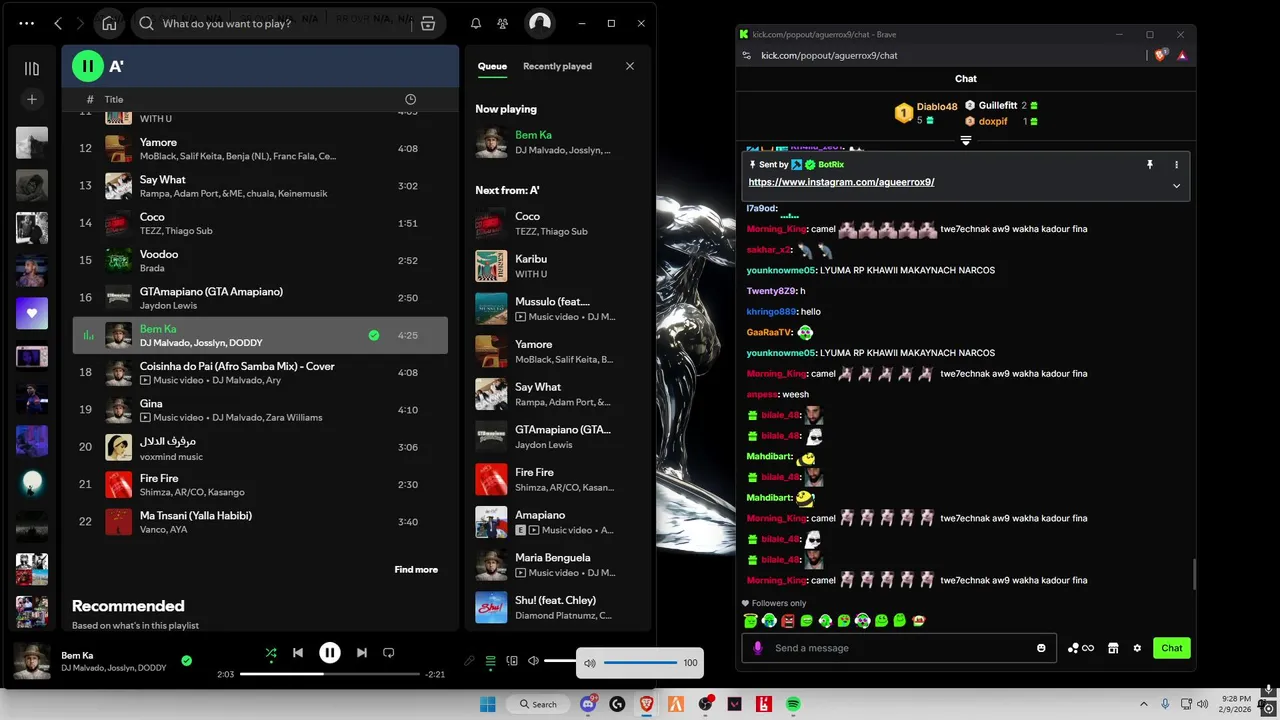Click album art in bottom player

32,661
